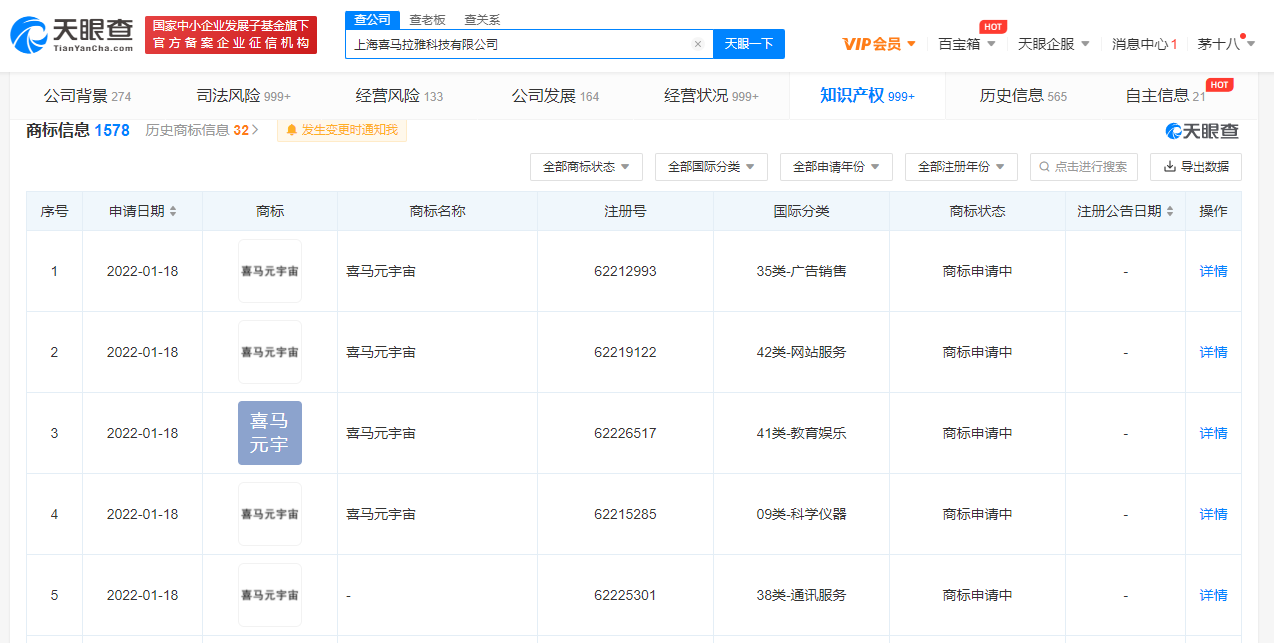This screenshot has width=1274, height=643.
Task: Clear the company search box text
Action: [697, 44]
